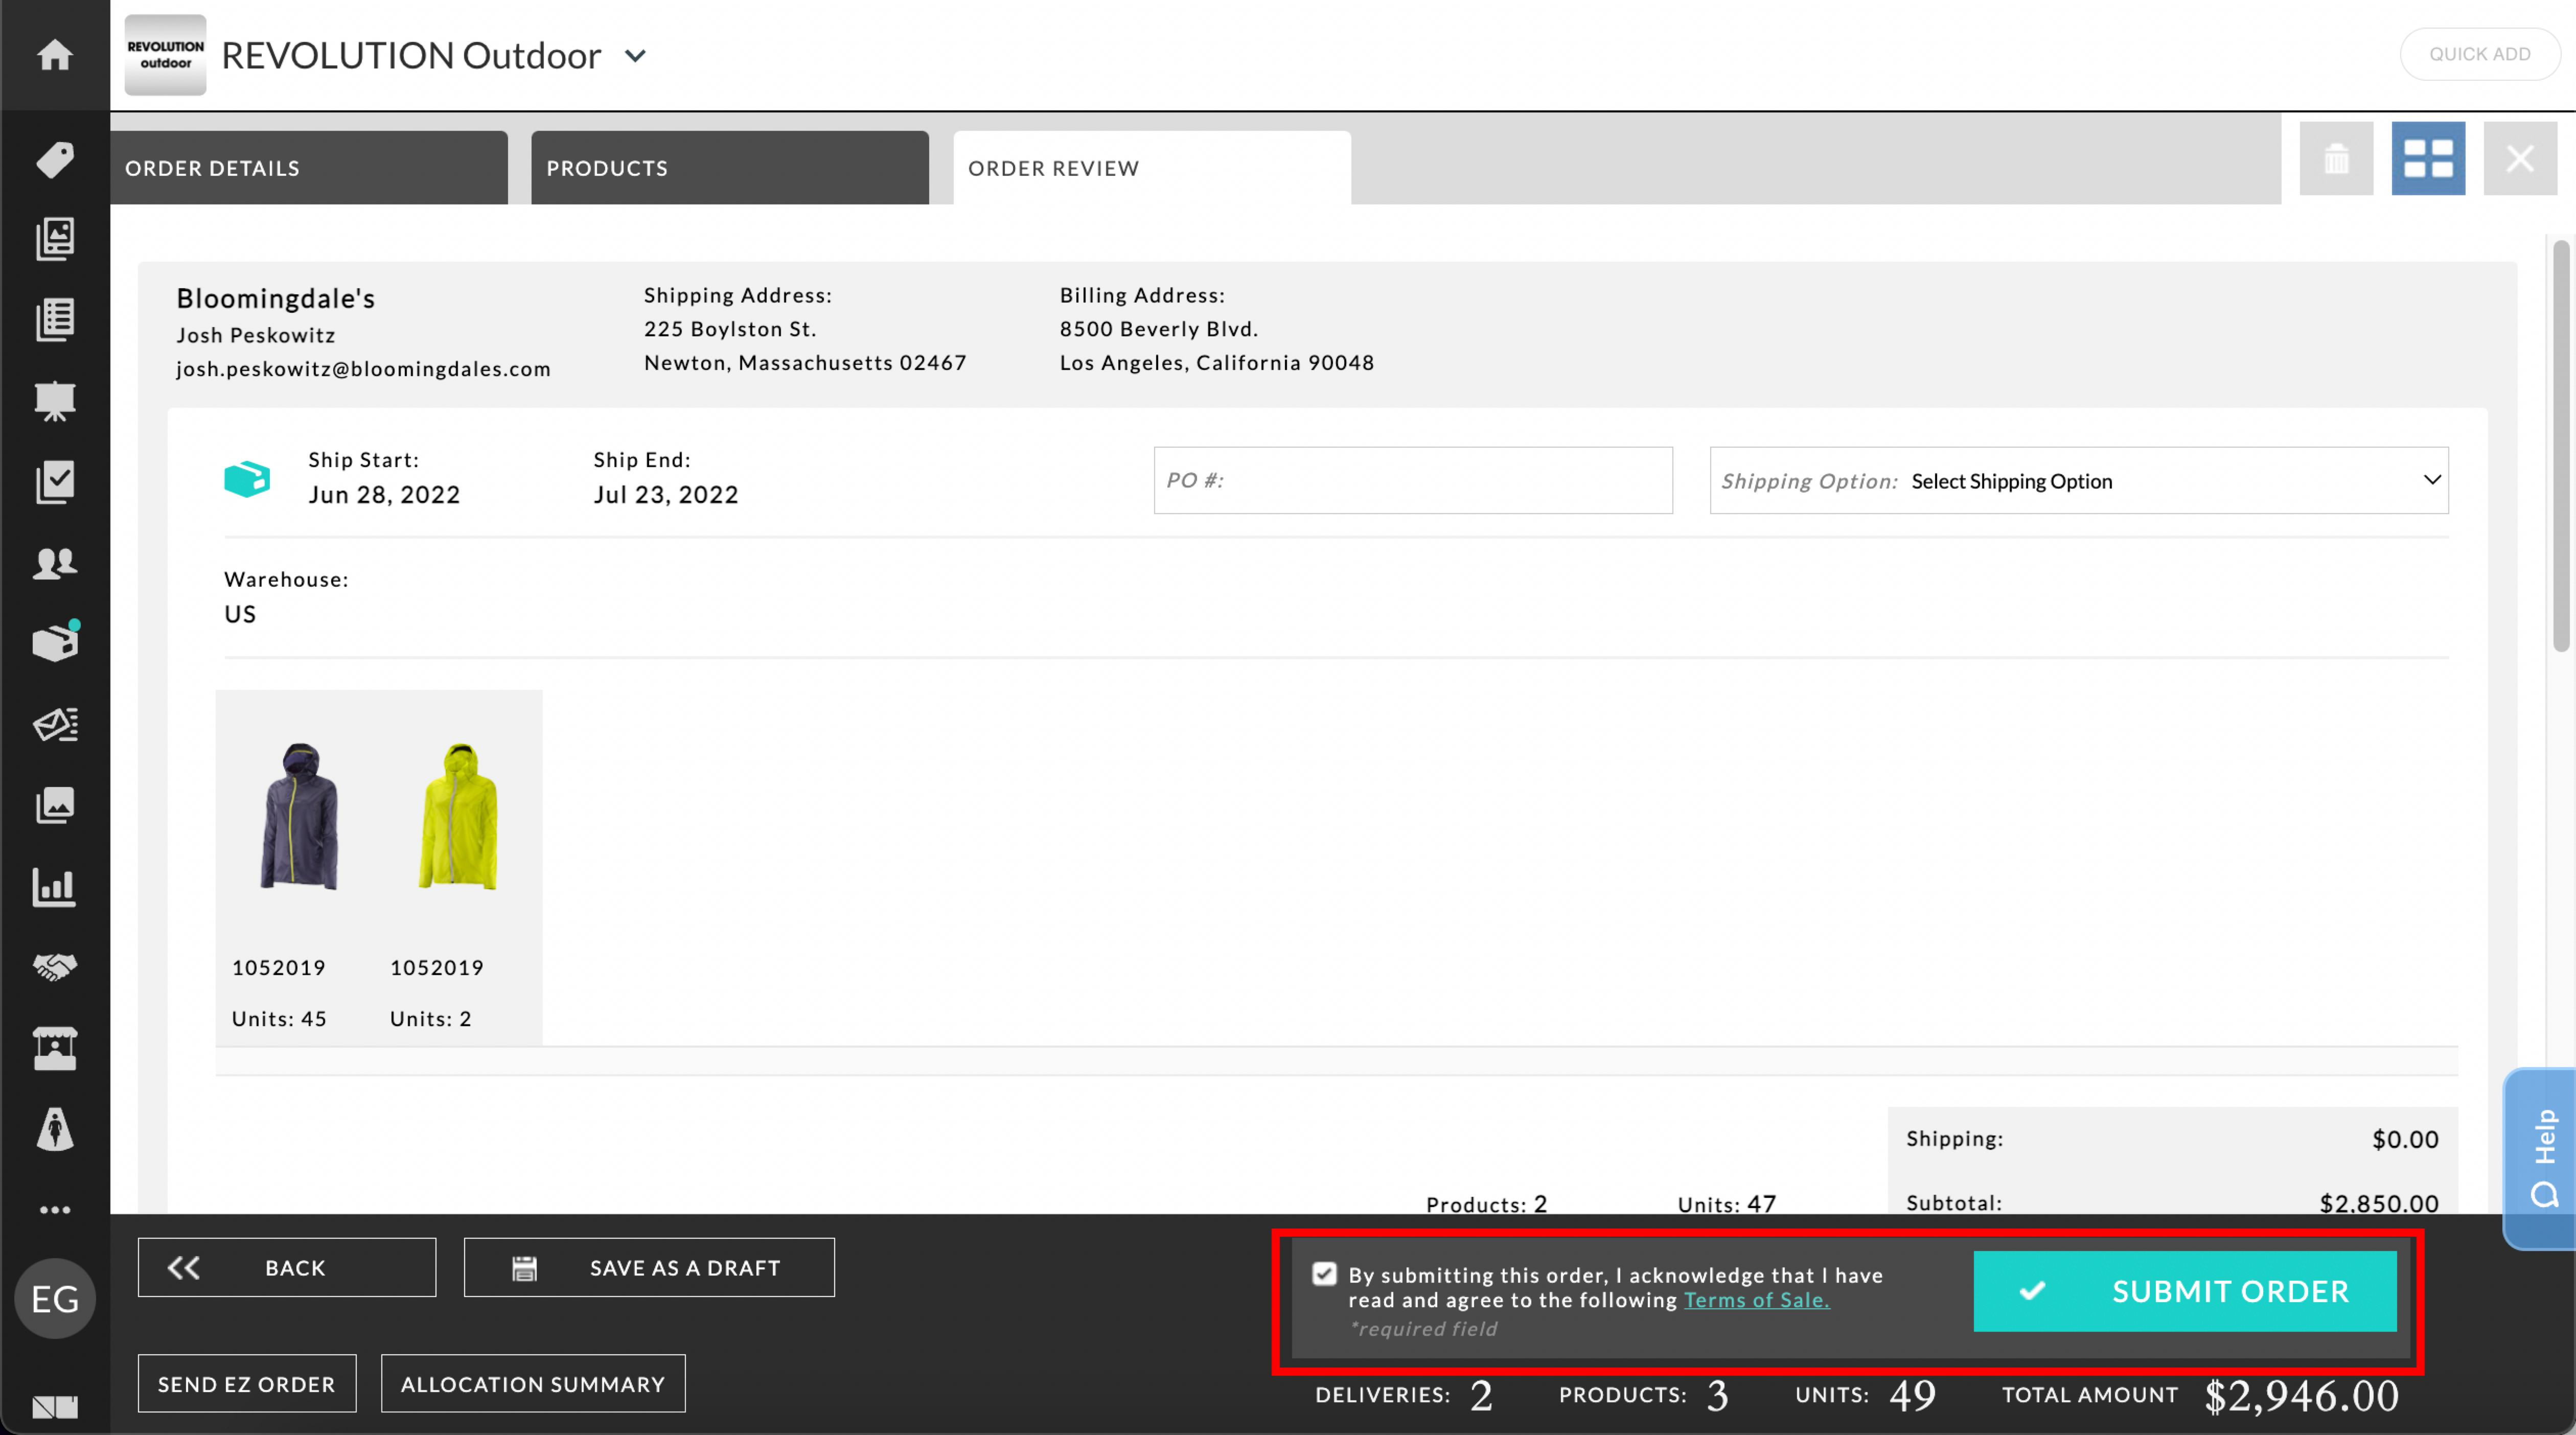The height and width of the screenshot is (1435, 2576).
Task: Click the PO # input field
Action: coord(1413,480)
